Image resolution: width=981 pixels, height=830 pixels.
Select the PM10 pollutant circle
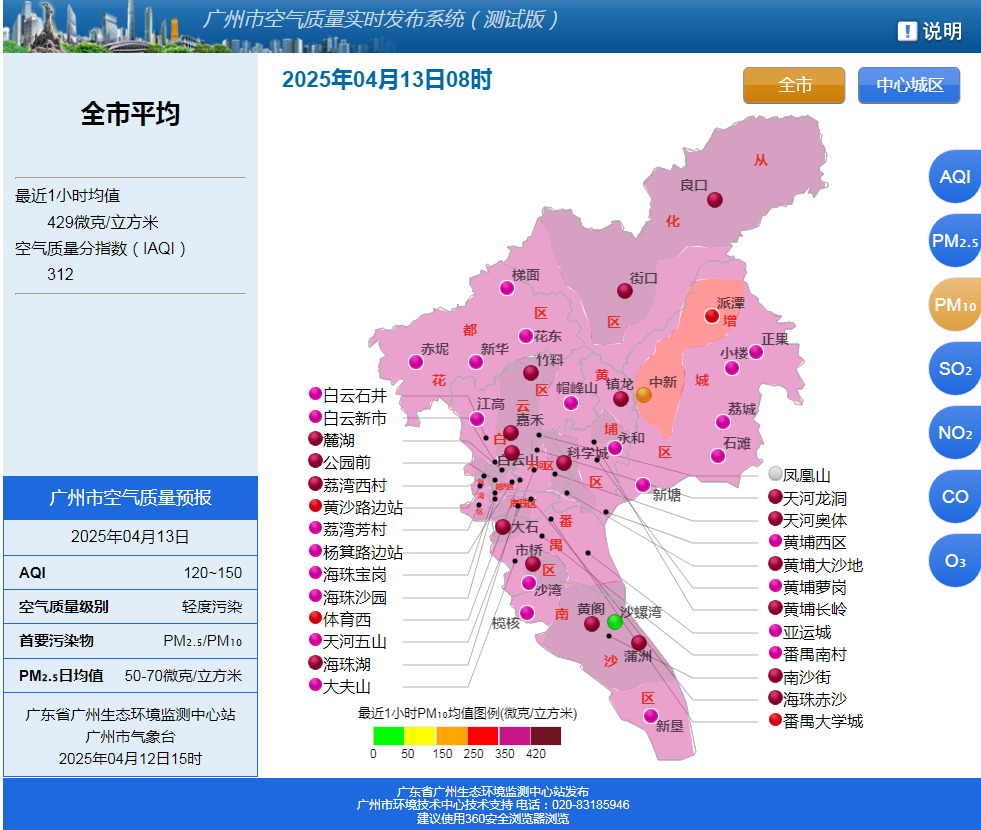955,305
